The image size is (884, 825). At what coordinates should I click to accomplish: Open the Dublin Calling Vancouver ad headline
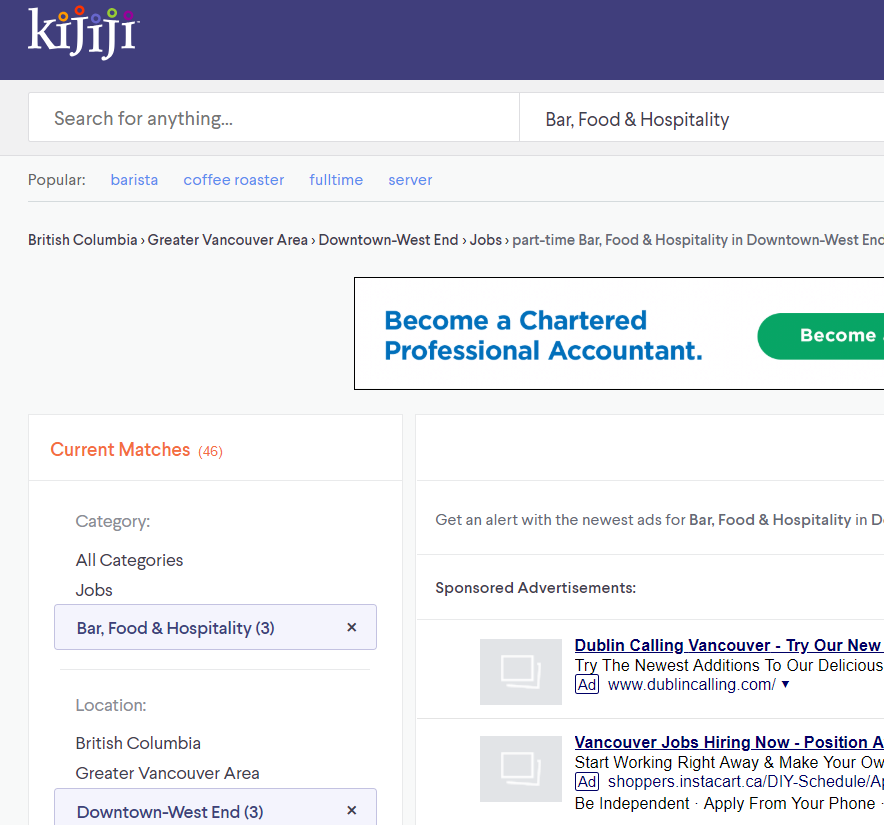point(729,645)
